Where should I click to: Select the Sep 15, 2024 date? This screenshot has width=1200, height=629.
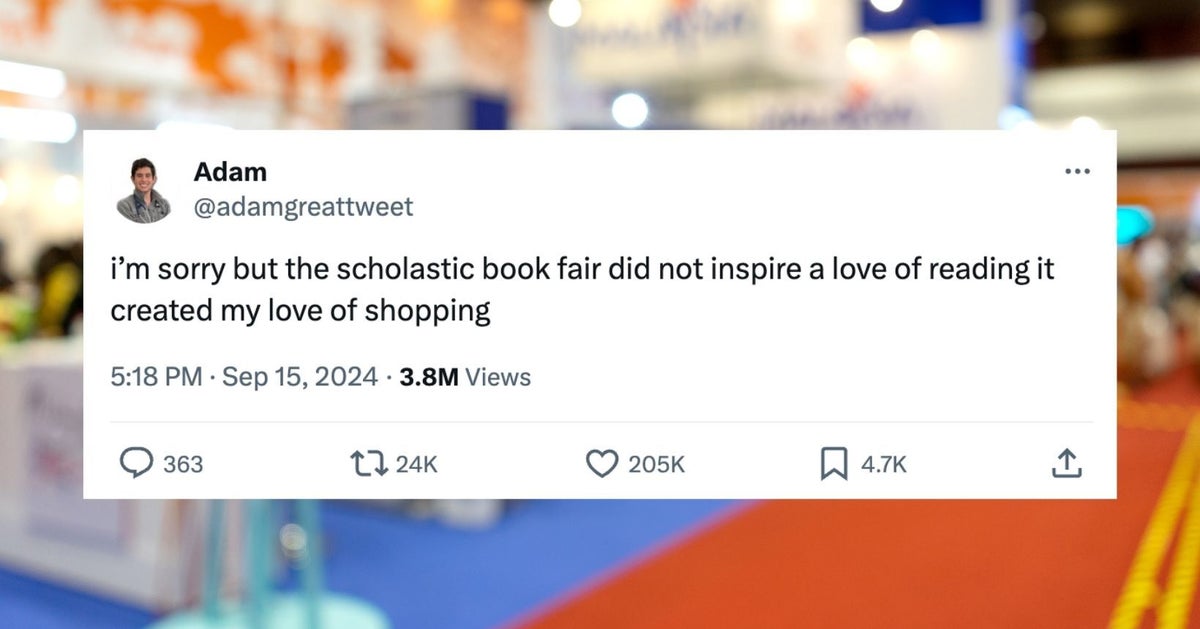(300, 377)
